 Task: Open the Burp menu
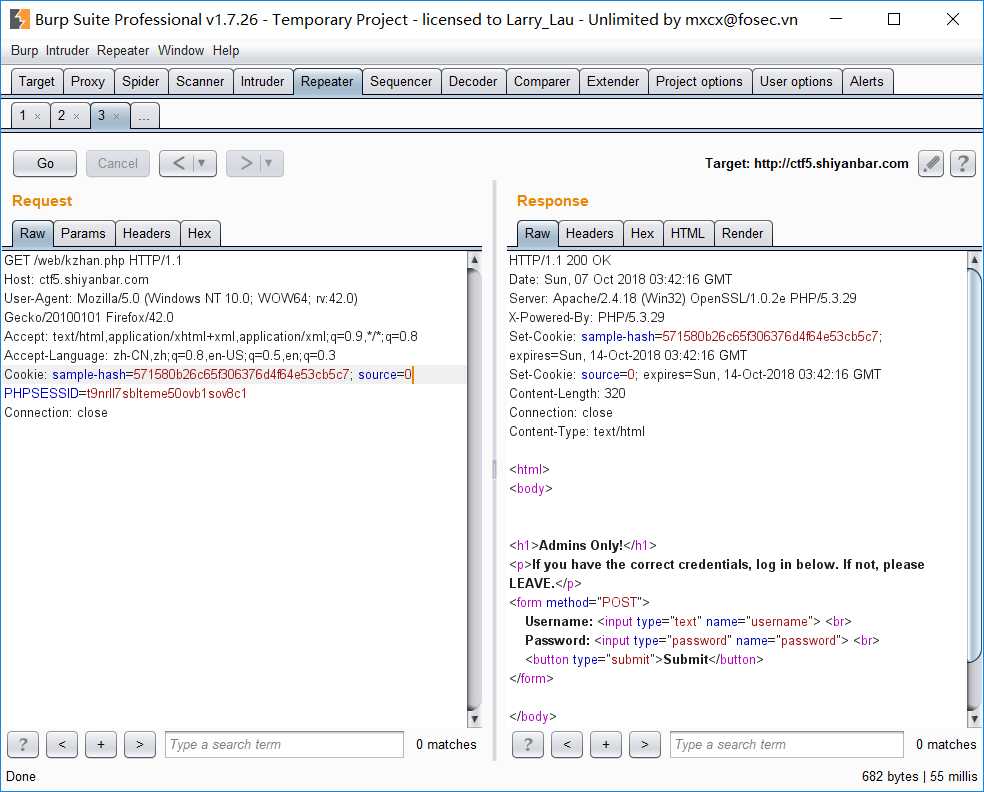(24, 51)
